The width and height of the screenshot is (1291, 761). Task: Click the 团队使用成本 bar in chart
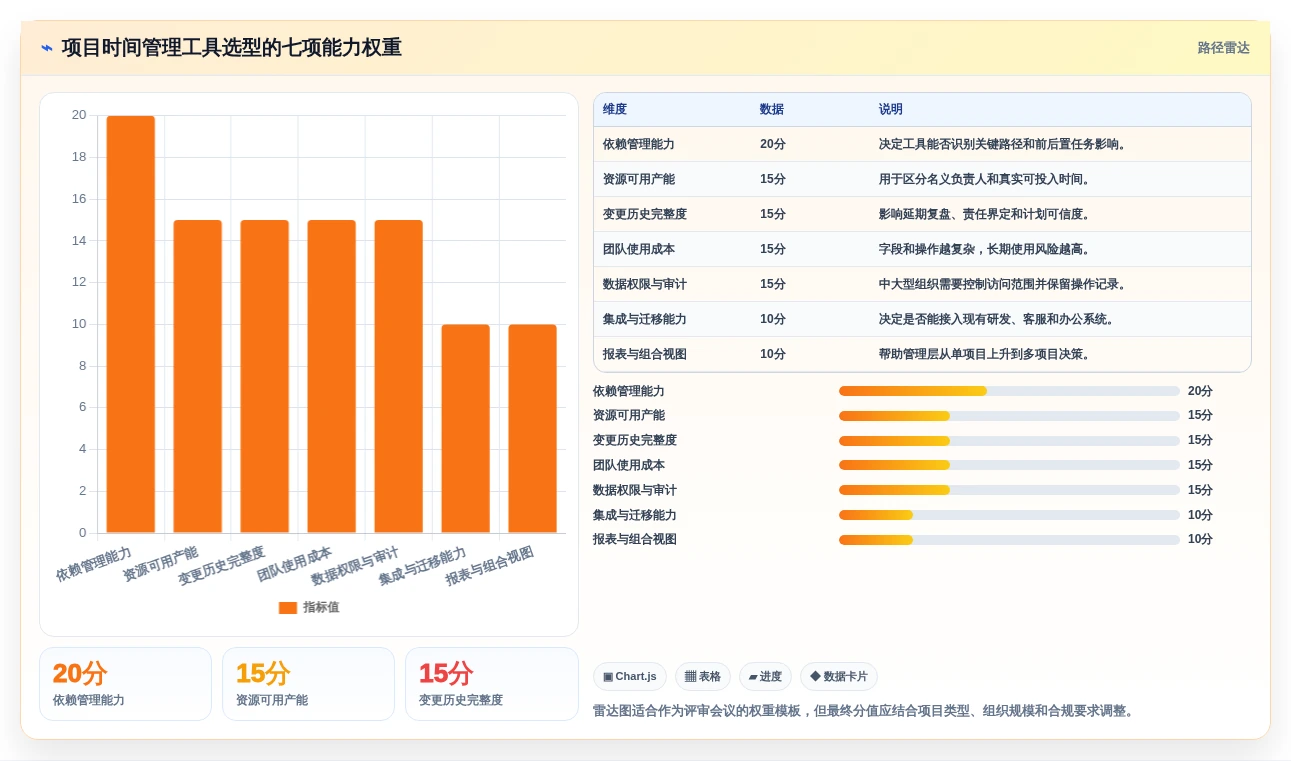coord(332,376)
